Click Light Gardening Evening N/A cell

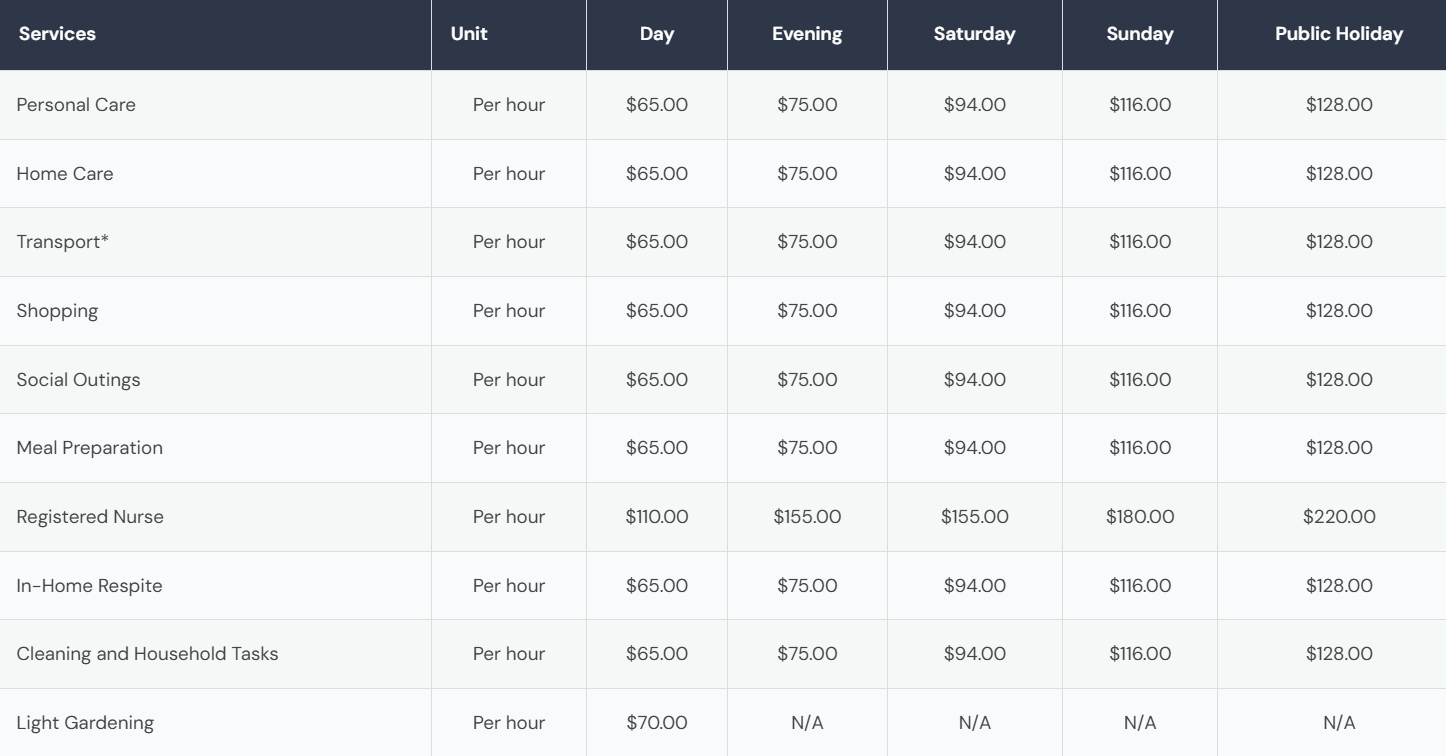click(807, 723)
